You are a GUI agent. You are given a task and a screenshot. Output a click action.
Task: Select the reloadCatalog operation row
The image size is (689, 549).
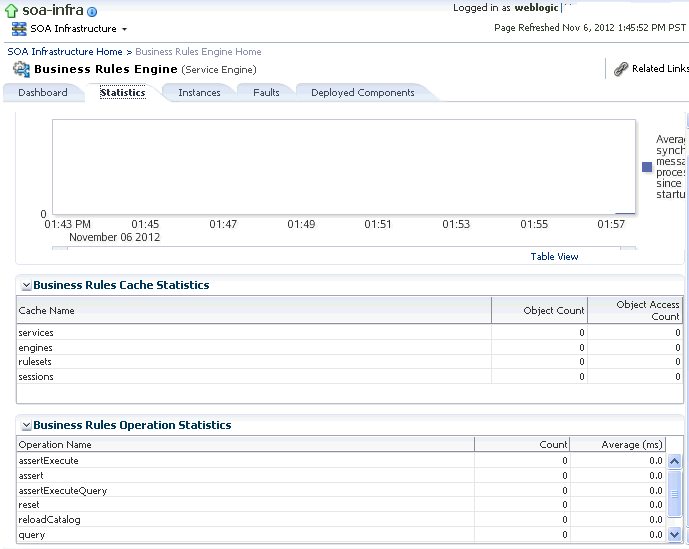pyautogui.click(x=341, y=520)
